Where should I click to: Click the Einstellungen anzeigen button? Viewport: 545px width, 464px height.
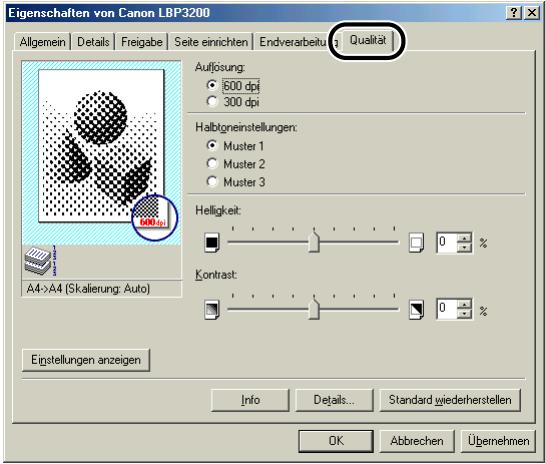click(x=86, y=360)
